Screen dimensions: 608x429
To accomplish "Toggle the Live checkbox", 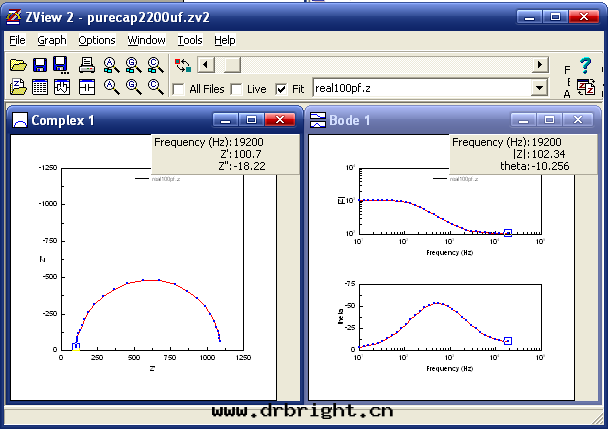I will click(236, 89).
